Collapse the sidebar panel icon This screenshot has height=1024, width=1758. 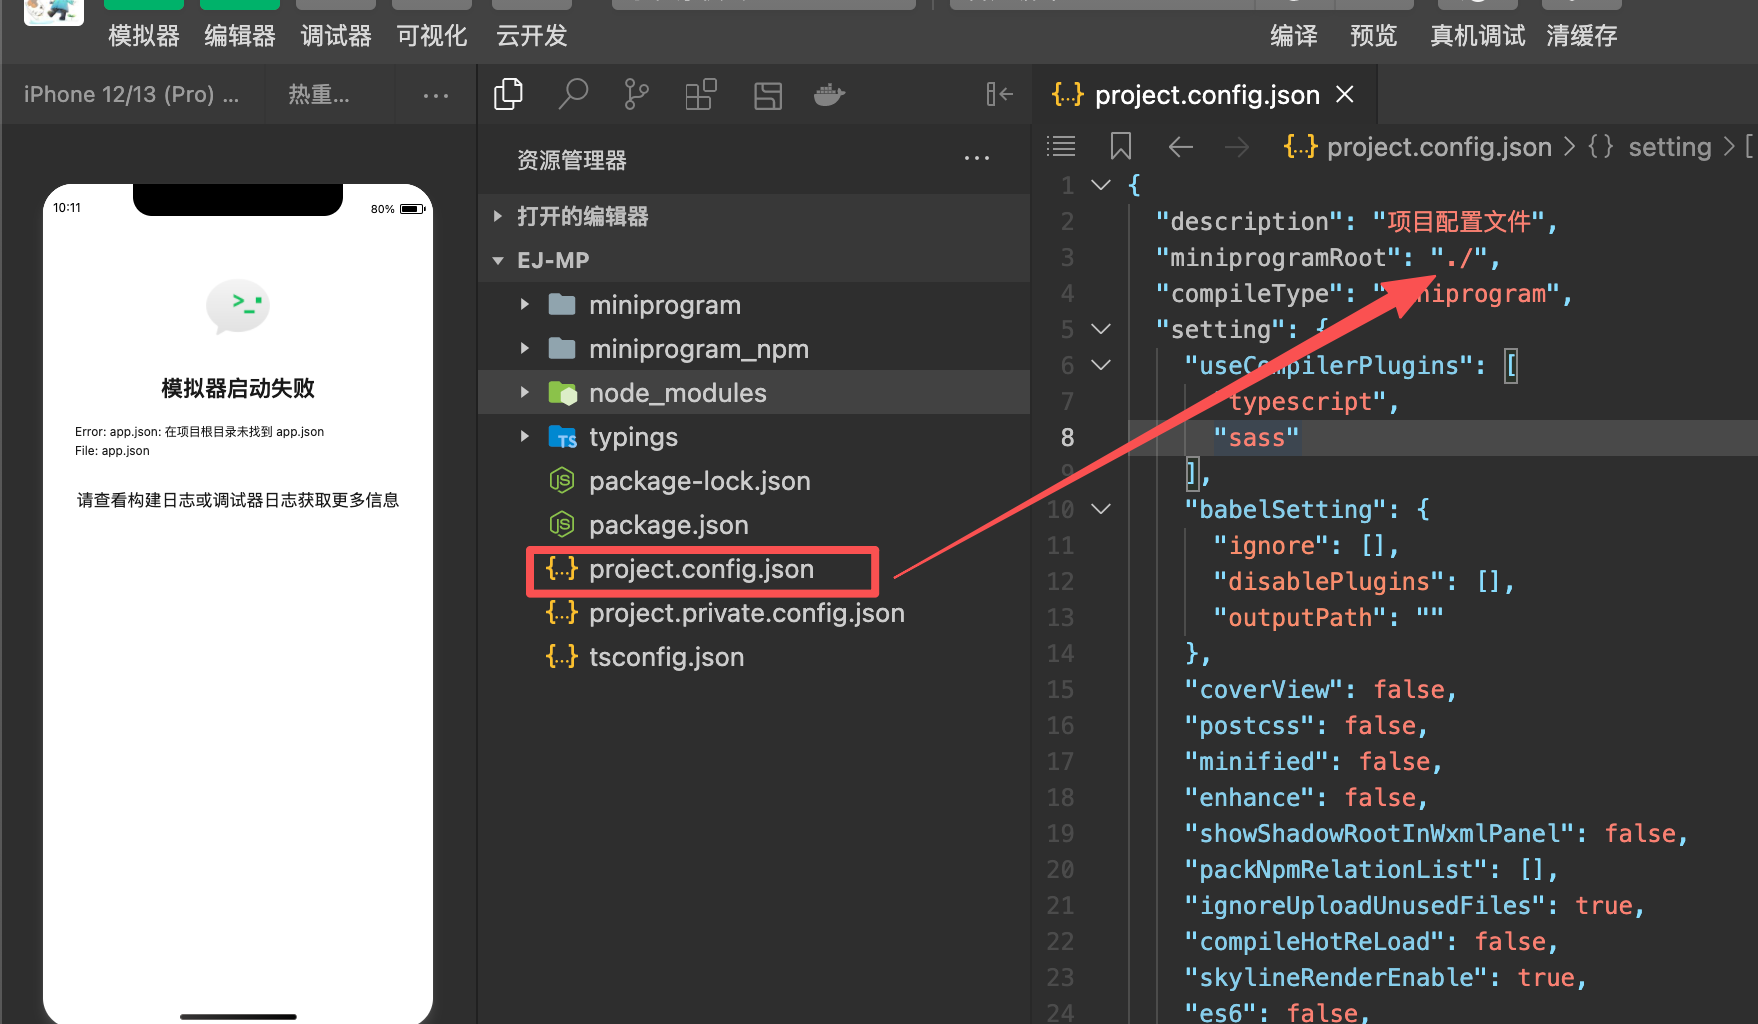999,94
